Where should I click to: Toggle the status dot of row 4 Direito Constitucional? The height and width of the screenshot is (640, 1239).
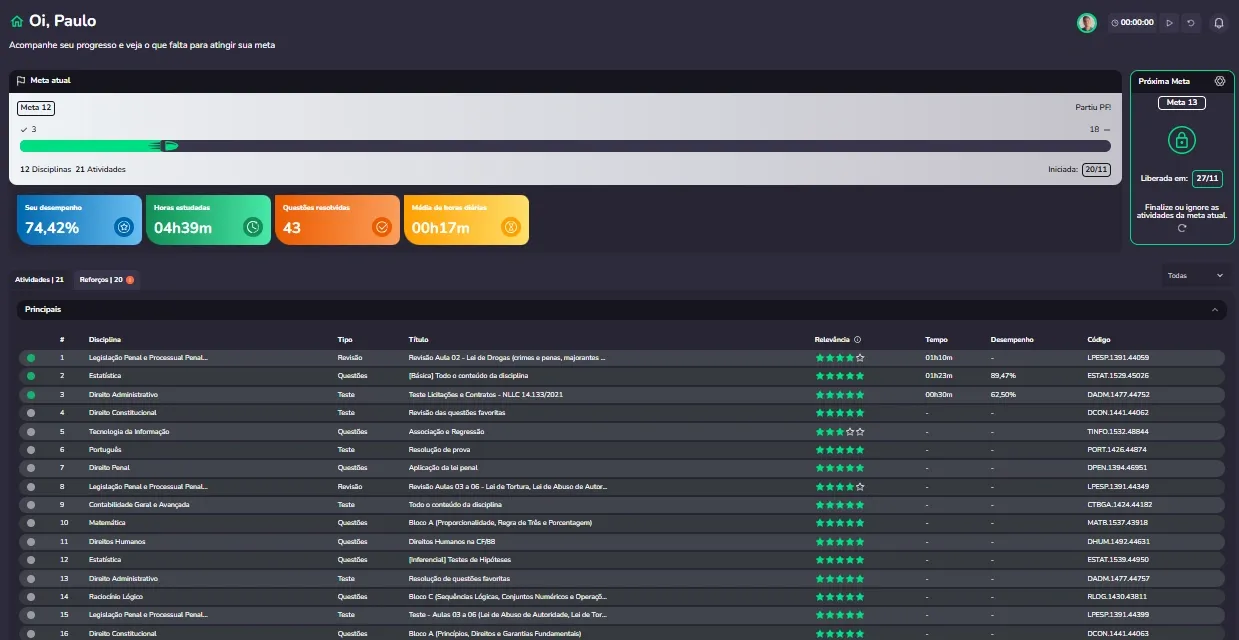click(x=31, y=412)
